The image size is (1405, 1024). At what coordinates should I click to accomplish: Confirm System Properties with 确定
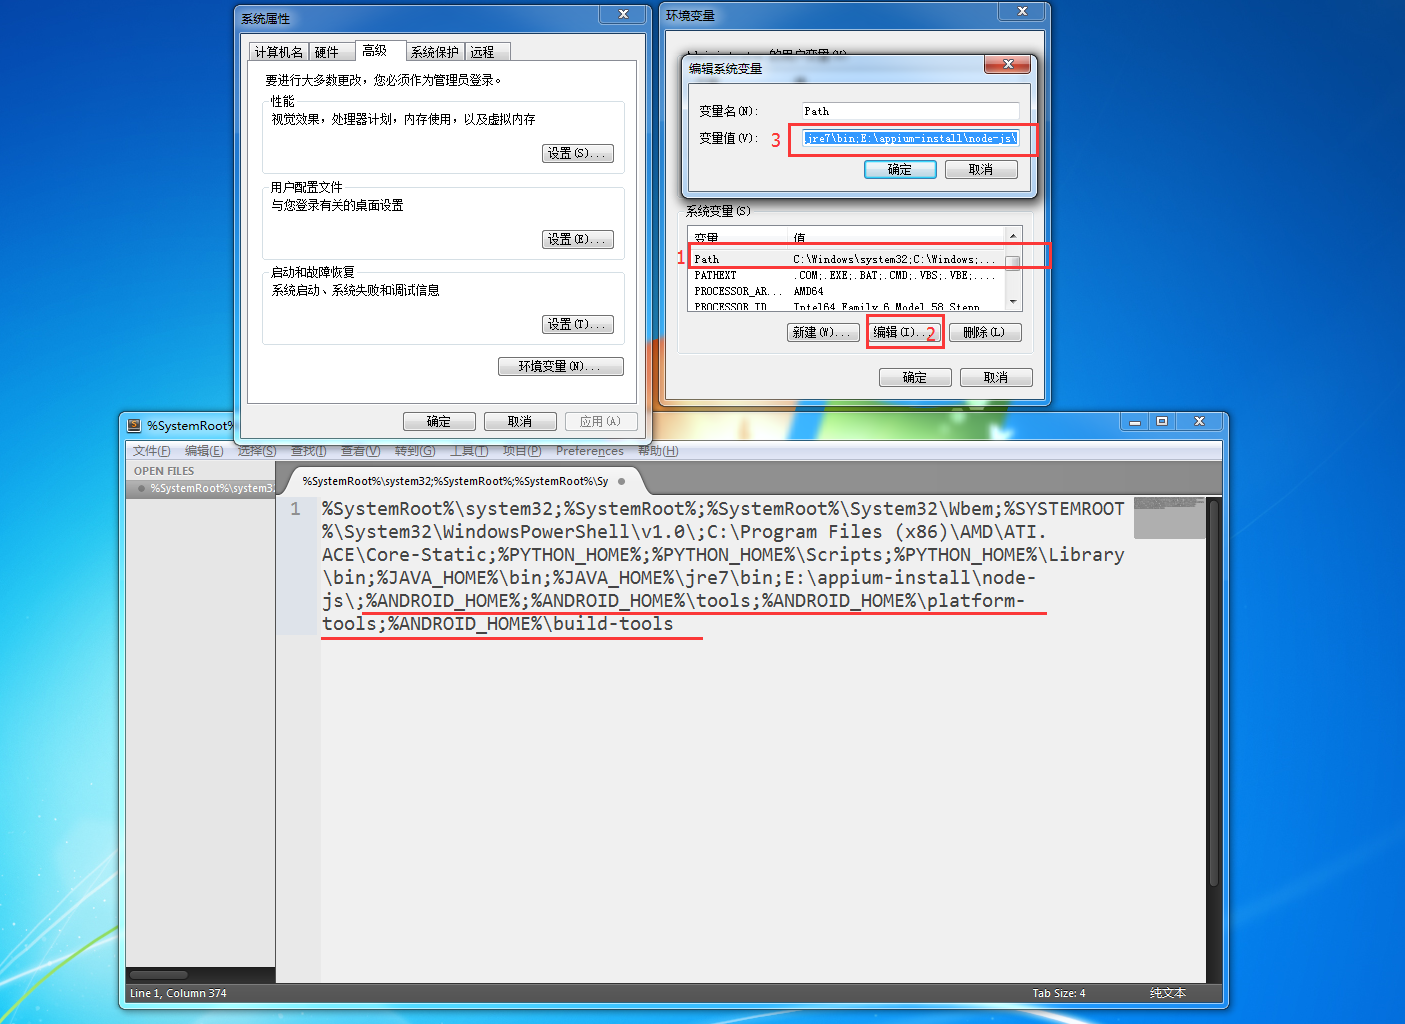coord(439,421)
